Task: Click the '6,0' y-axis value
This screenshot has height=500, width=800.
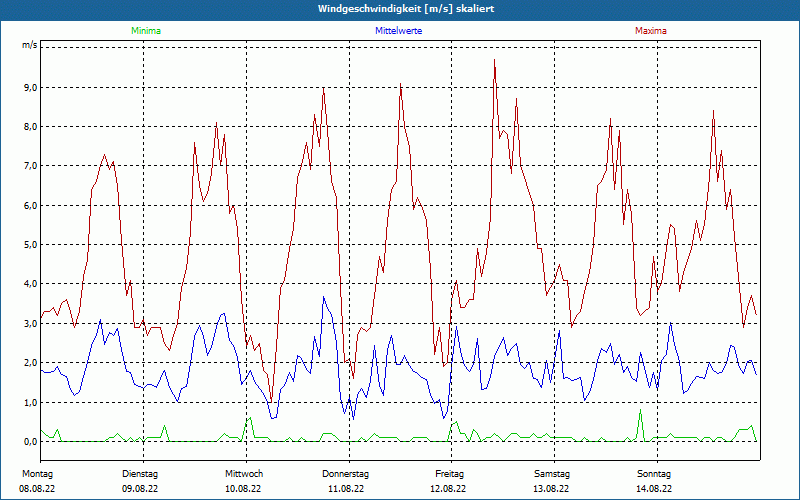Action: click(x=30, y=206)
